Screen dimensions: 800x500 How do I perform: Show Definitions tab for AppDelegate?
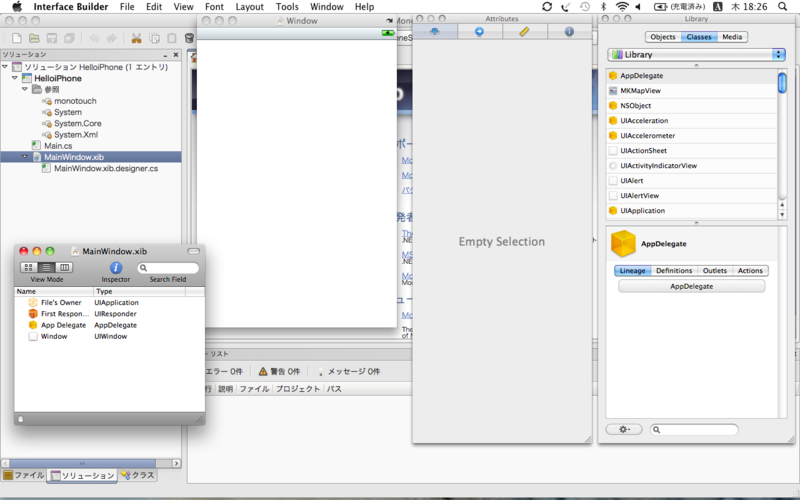point(674,270)
